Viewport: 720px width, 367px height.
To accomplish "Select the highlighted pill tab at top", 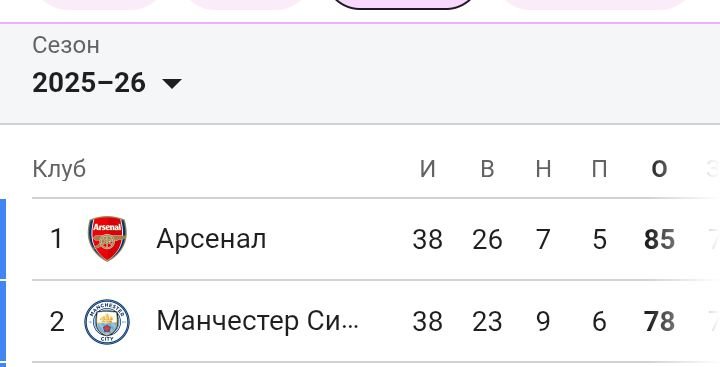I will [403, 5].
